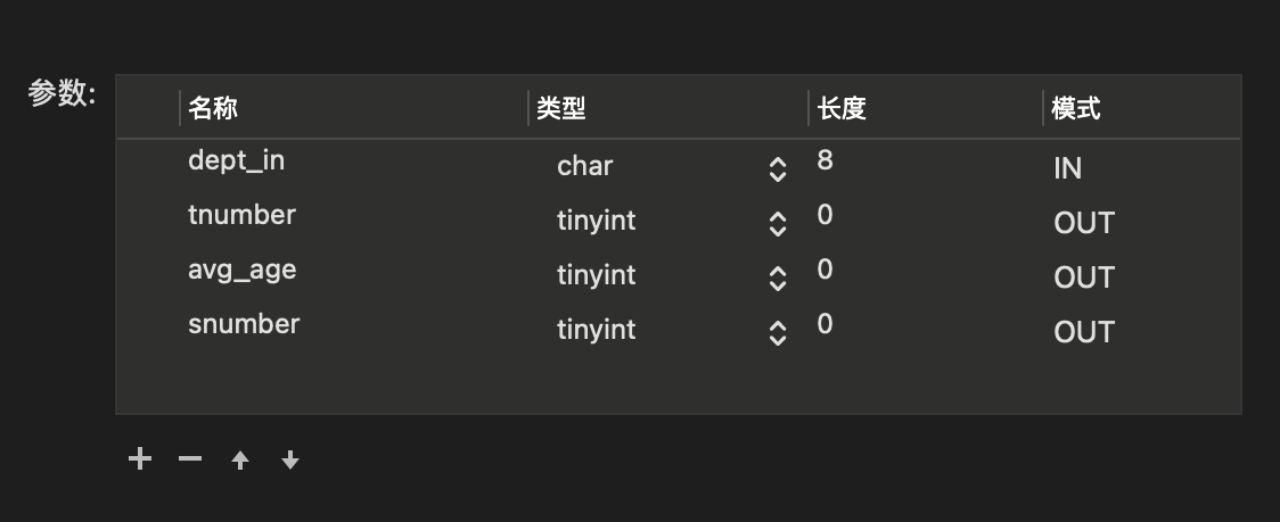Select the avg_age parameter name
The image size is (1280, 522).
pos(242,270)
